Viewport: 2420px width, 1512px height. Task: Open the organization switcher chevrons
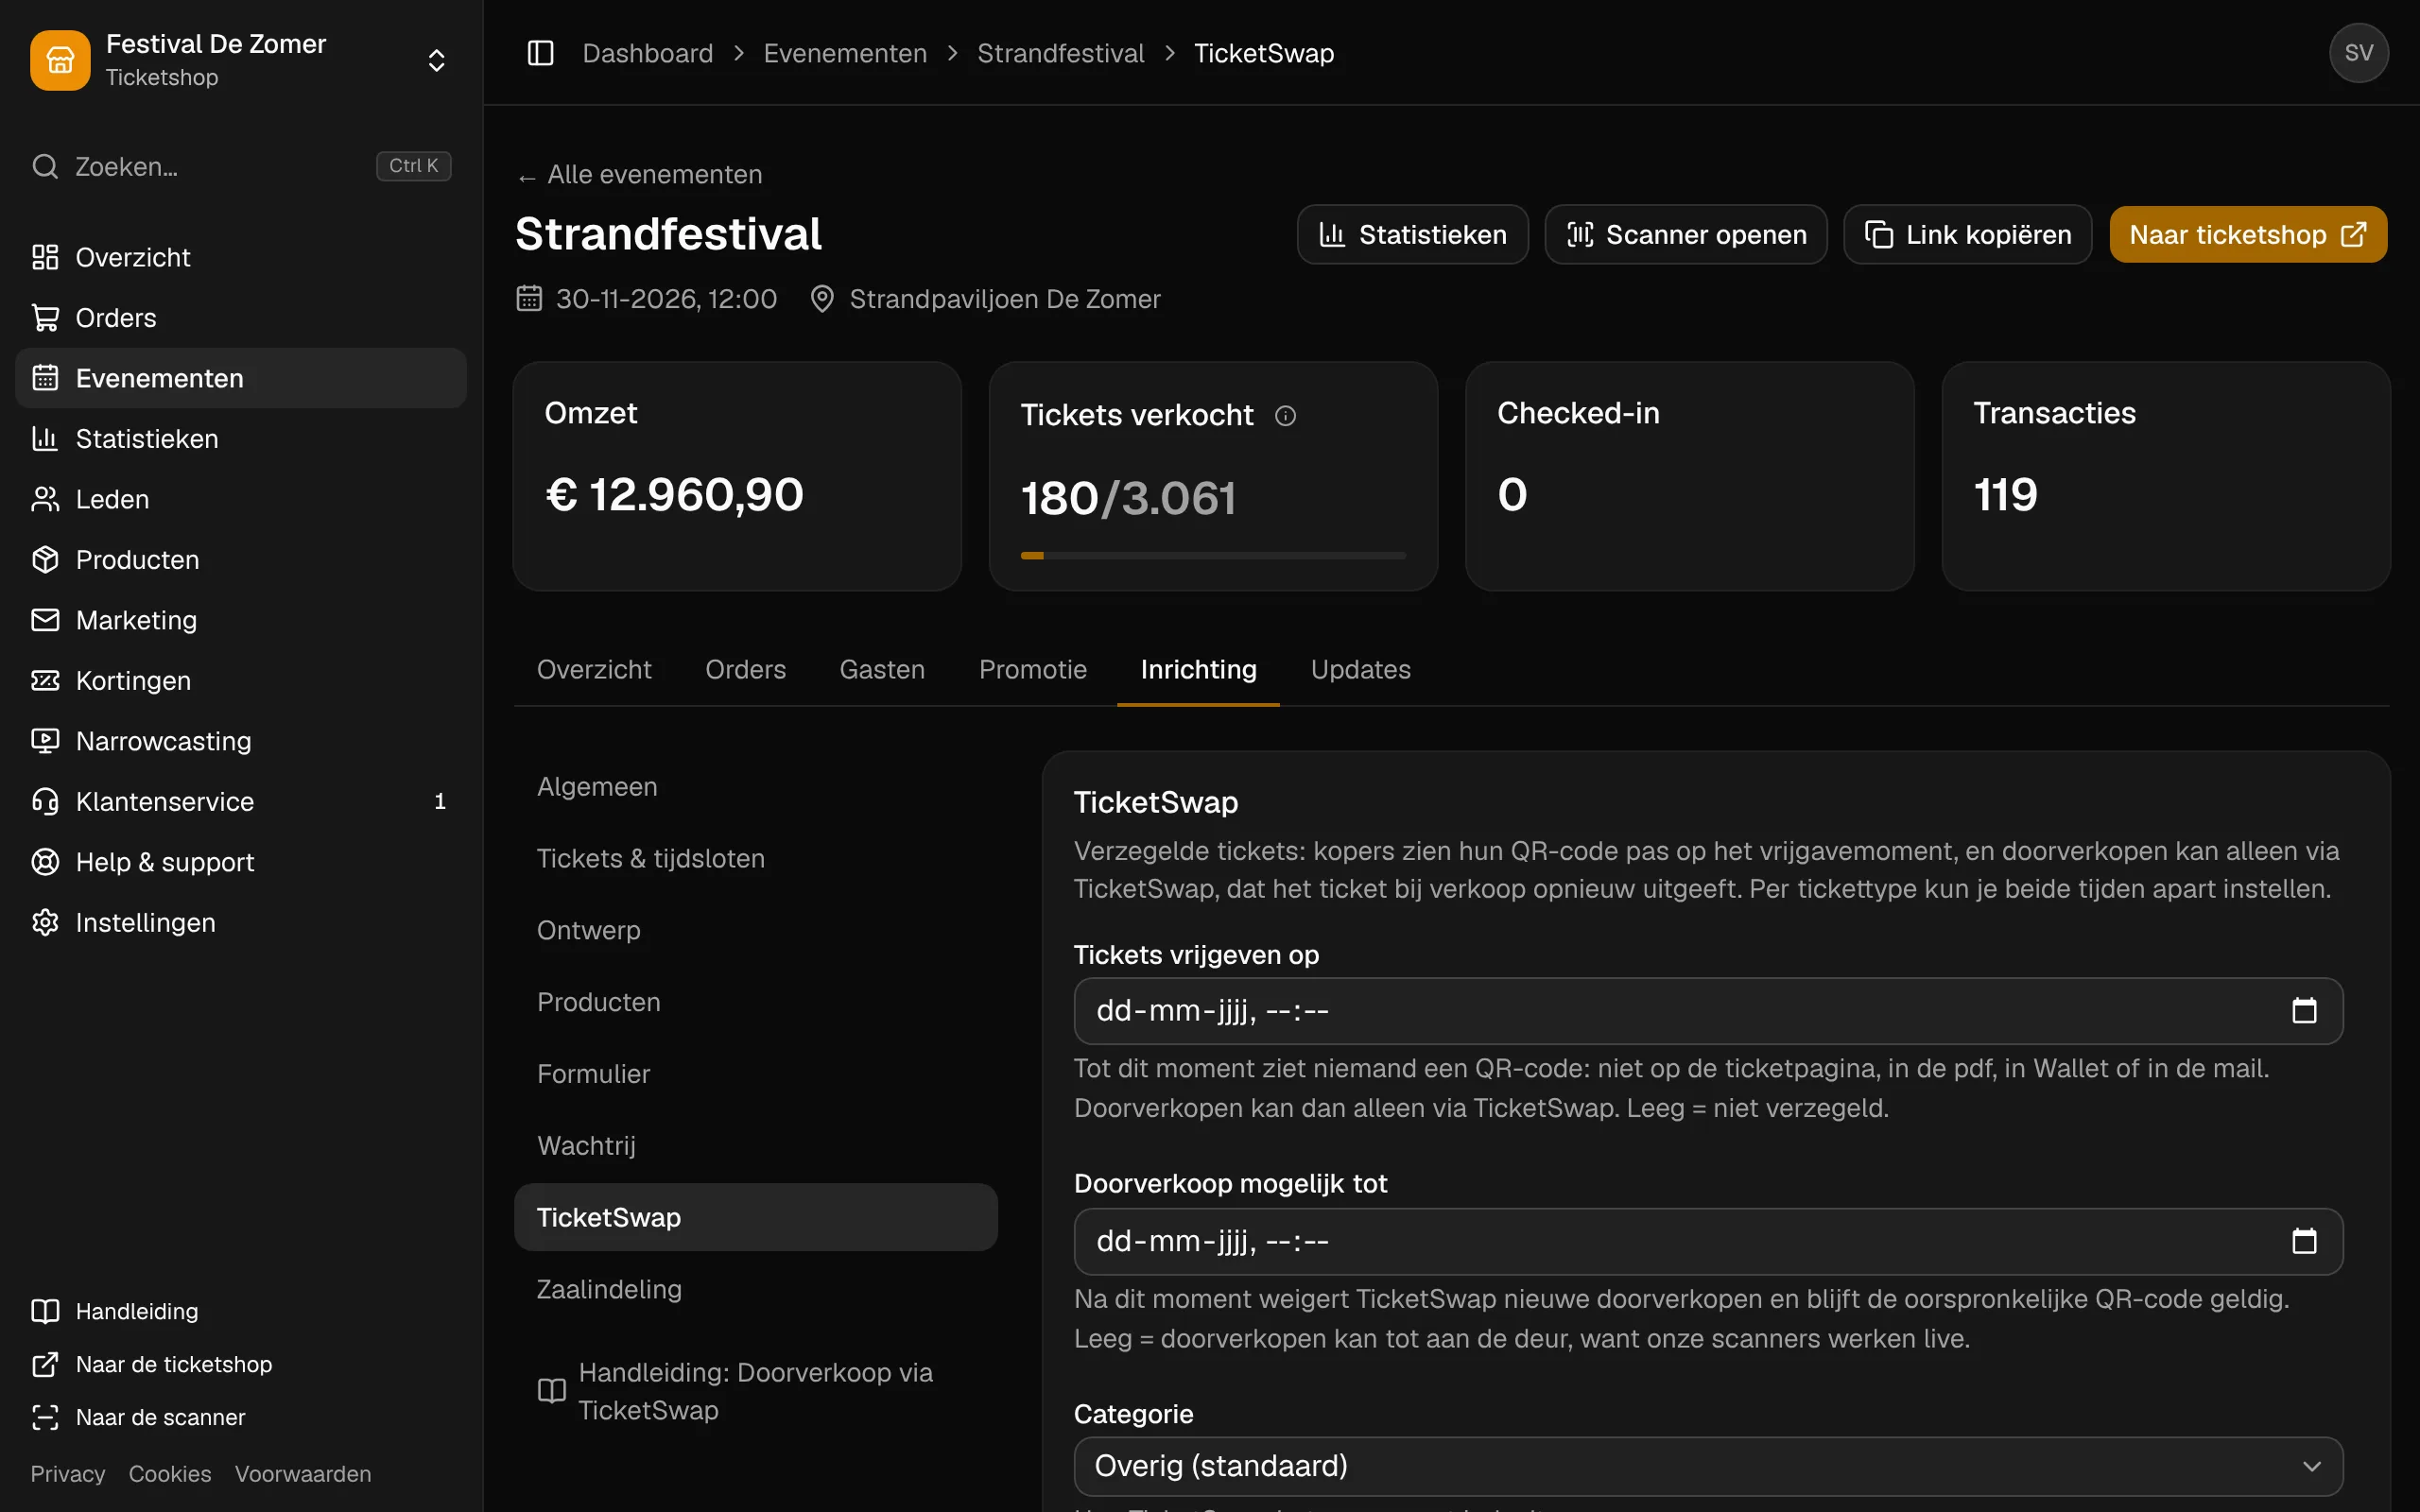tap(436, 60)
